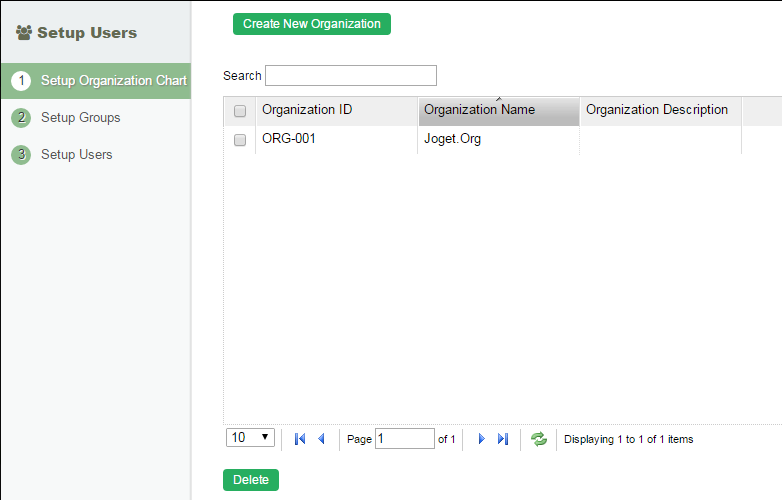This screenshot has height=500, width=782.
Task: Click step 2 circle icon for Setup Groups
Action: tap(21, 118)
